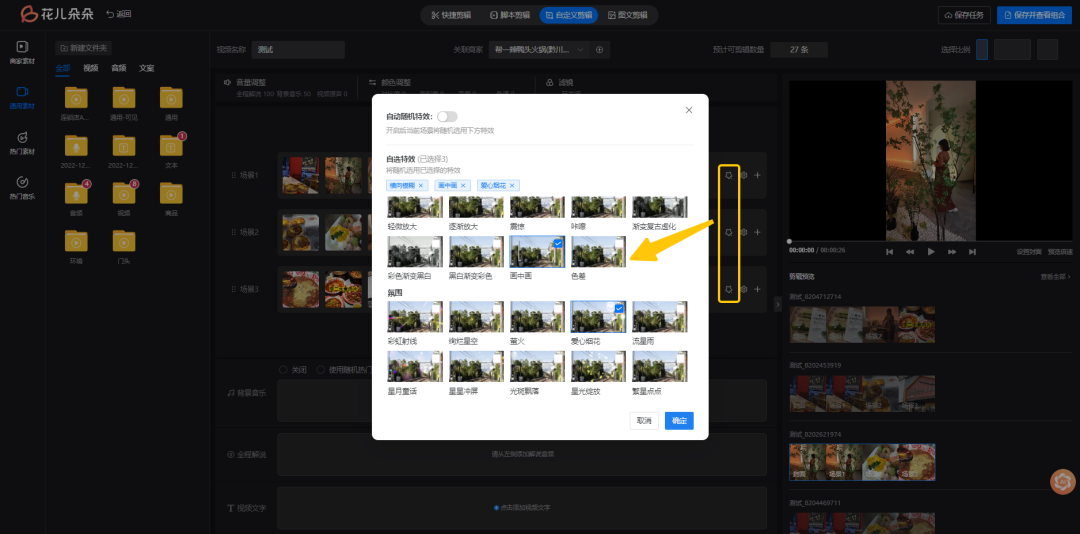
Task: Click the effects icon for 场景1
Action: click(x=729, y=176)
